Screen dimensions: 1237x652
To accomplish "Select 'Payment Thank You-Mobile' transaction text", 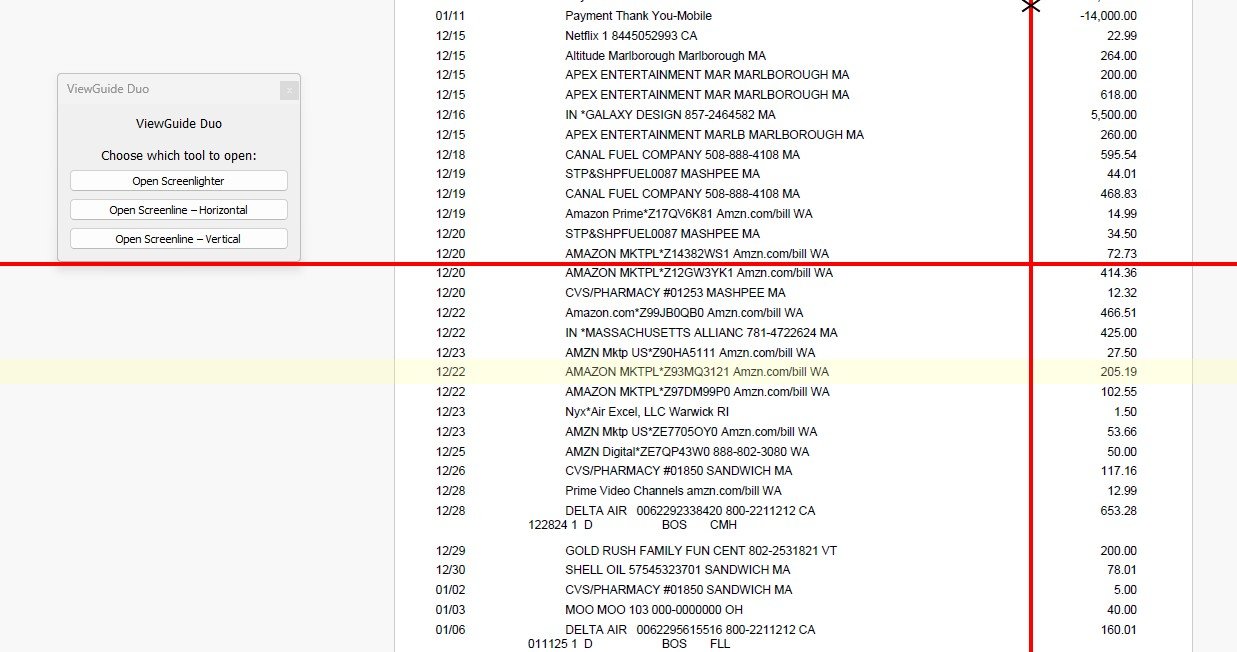I will point(638,16).
